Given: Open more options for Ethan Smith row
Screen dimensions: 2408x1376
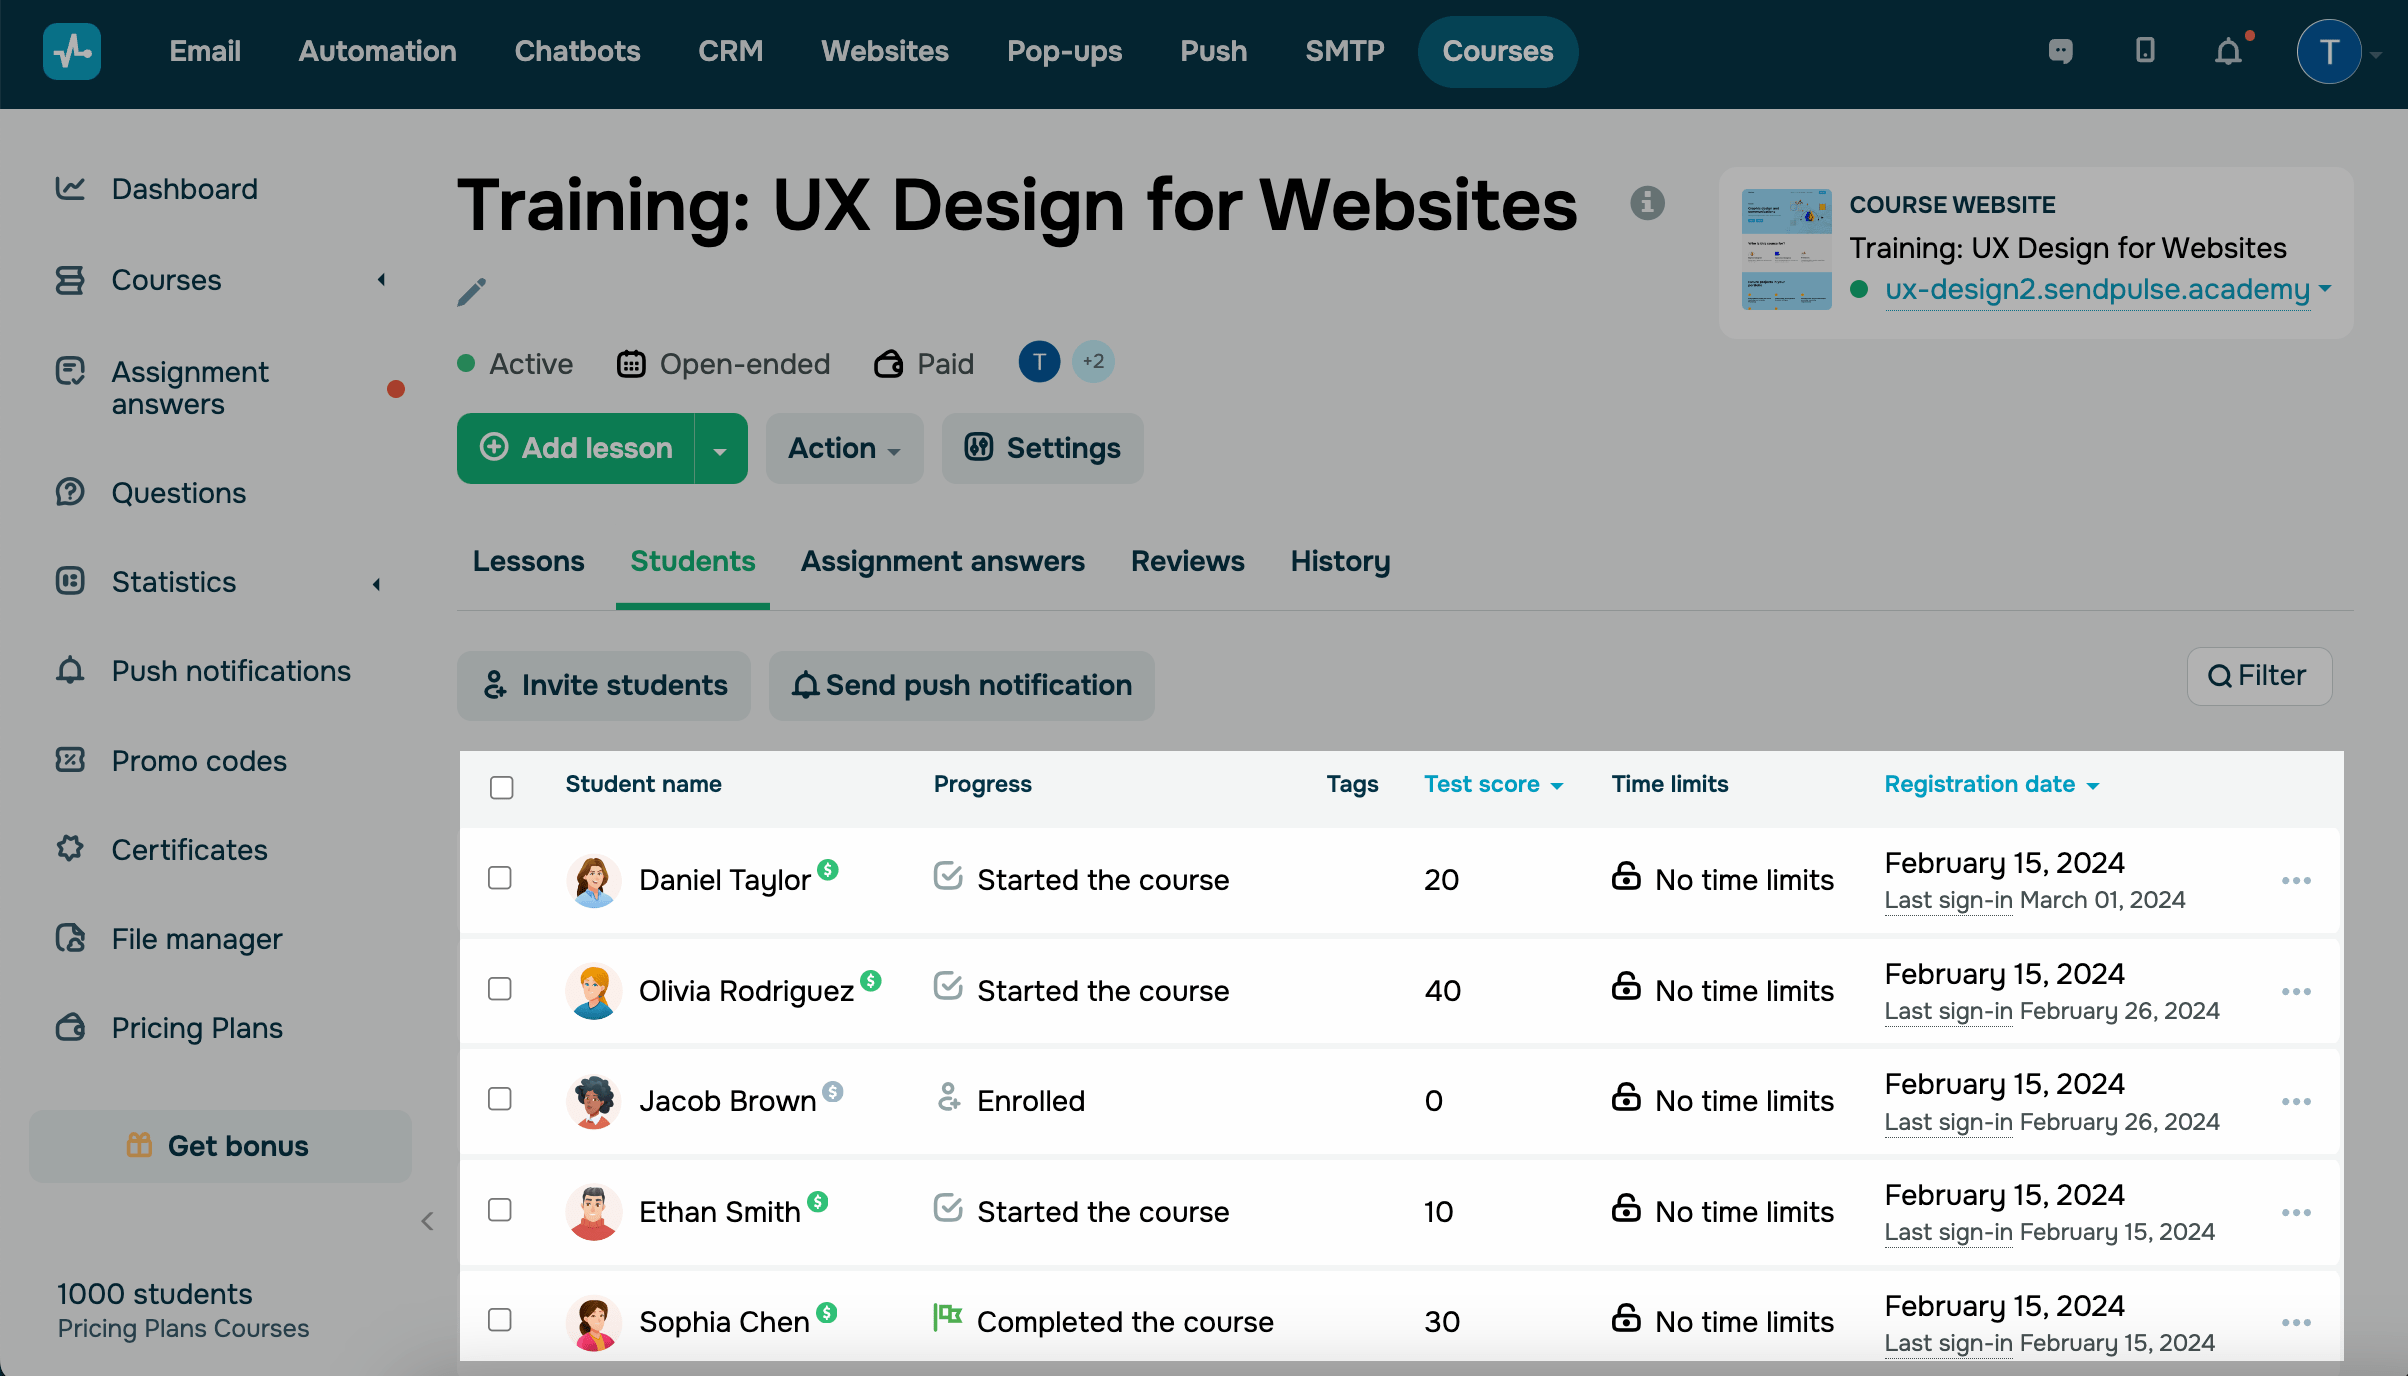Looking at the screenshot, I should [2296, 1213].
